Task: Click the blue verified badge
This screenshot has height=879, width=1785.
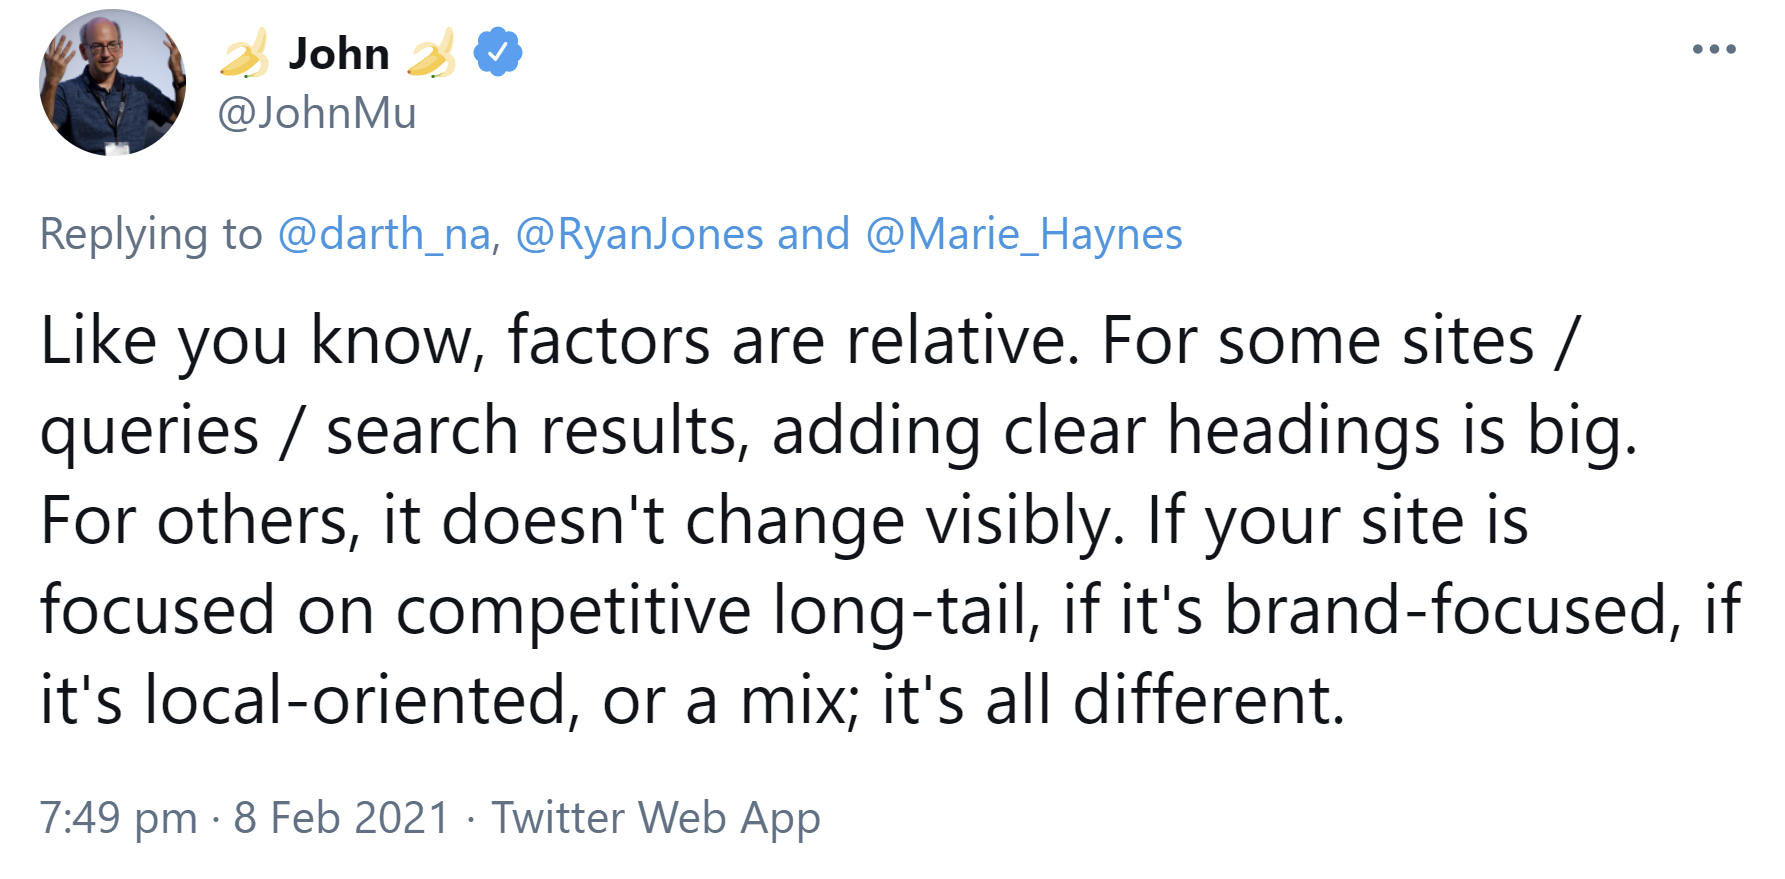Action: point(497,53)
